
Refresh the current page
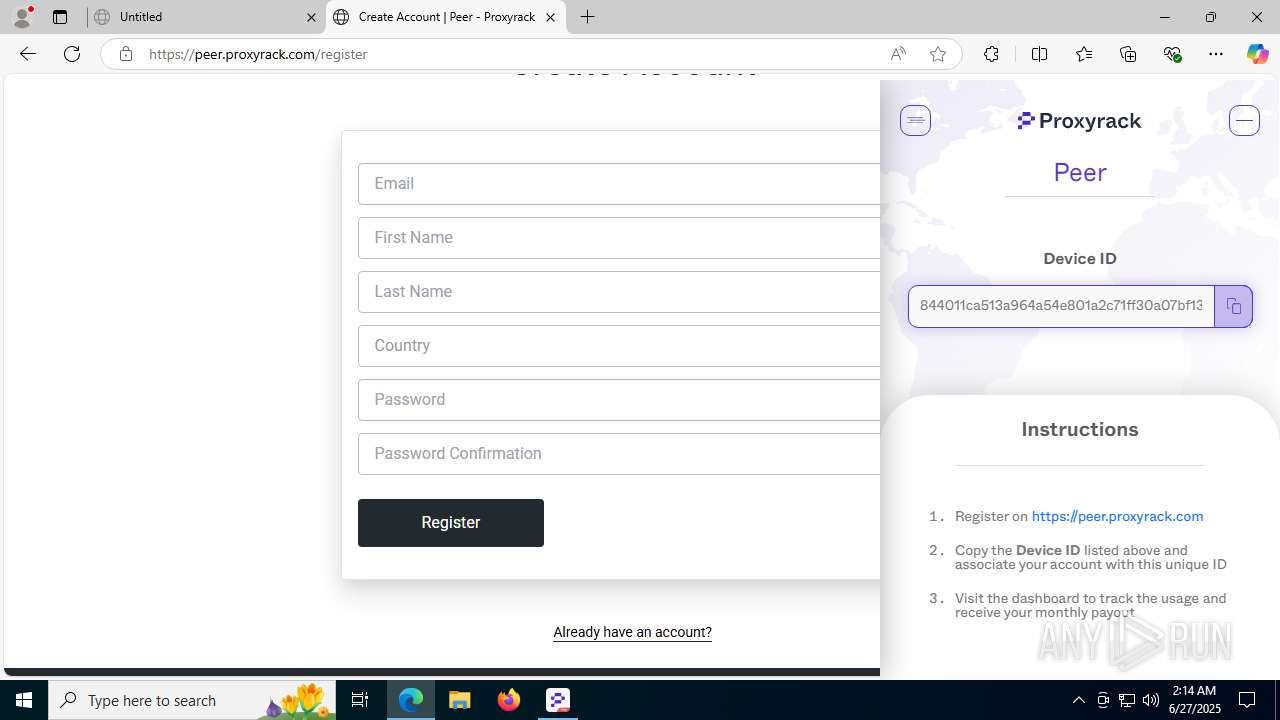click(72, 54)
